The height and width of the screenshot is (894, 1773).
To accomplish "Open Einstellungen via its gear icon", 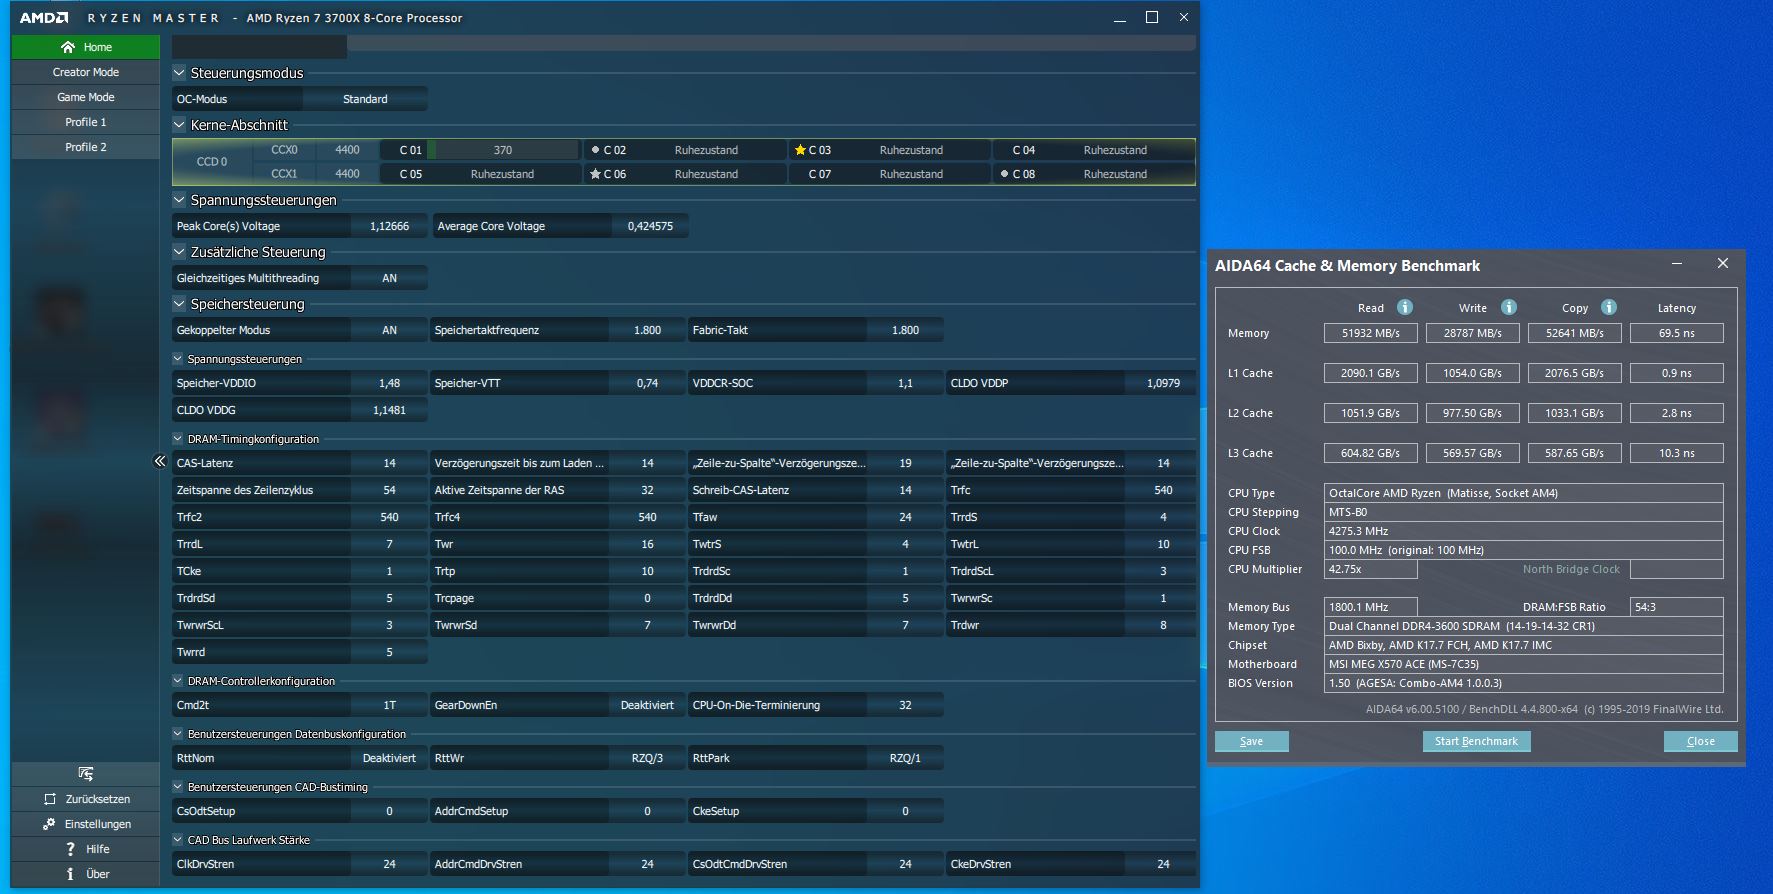I will coord(49,824).
